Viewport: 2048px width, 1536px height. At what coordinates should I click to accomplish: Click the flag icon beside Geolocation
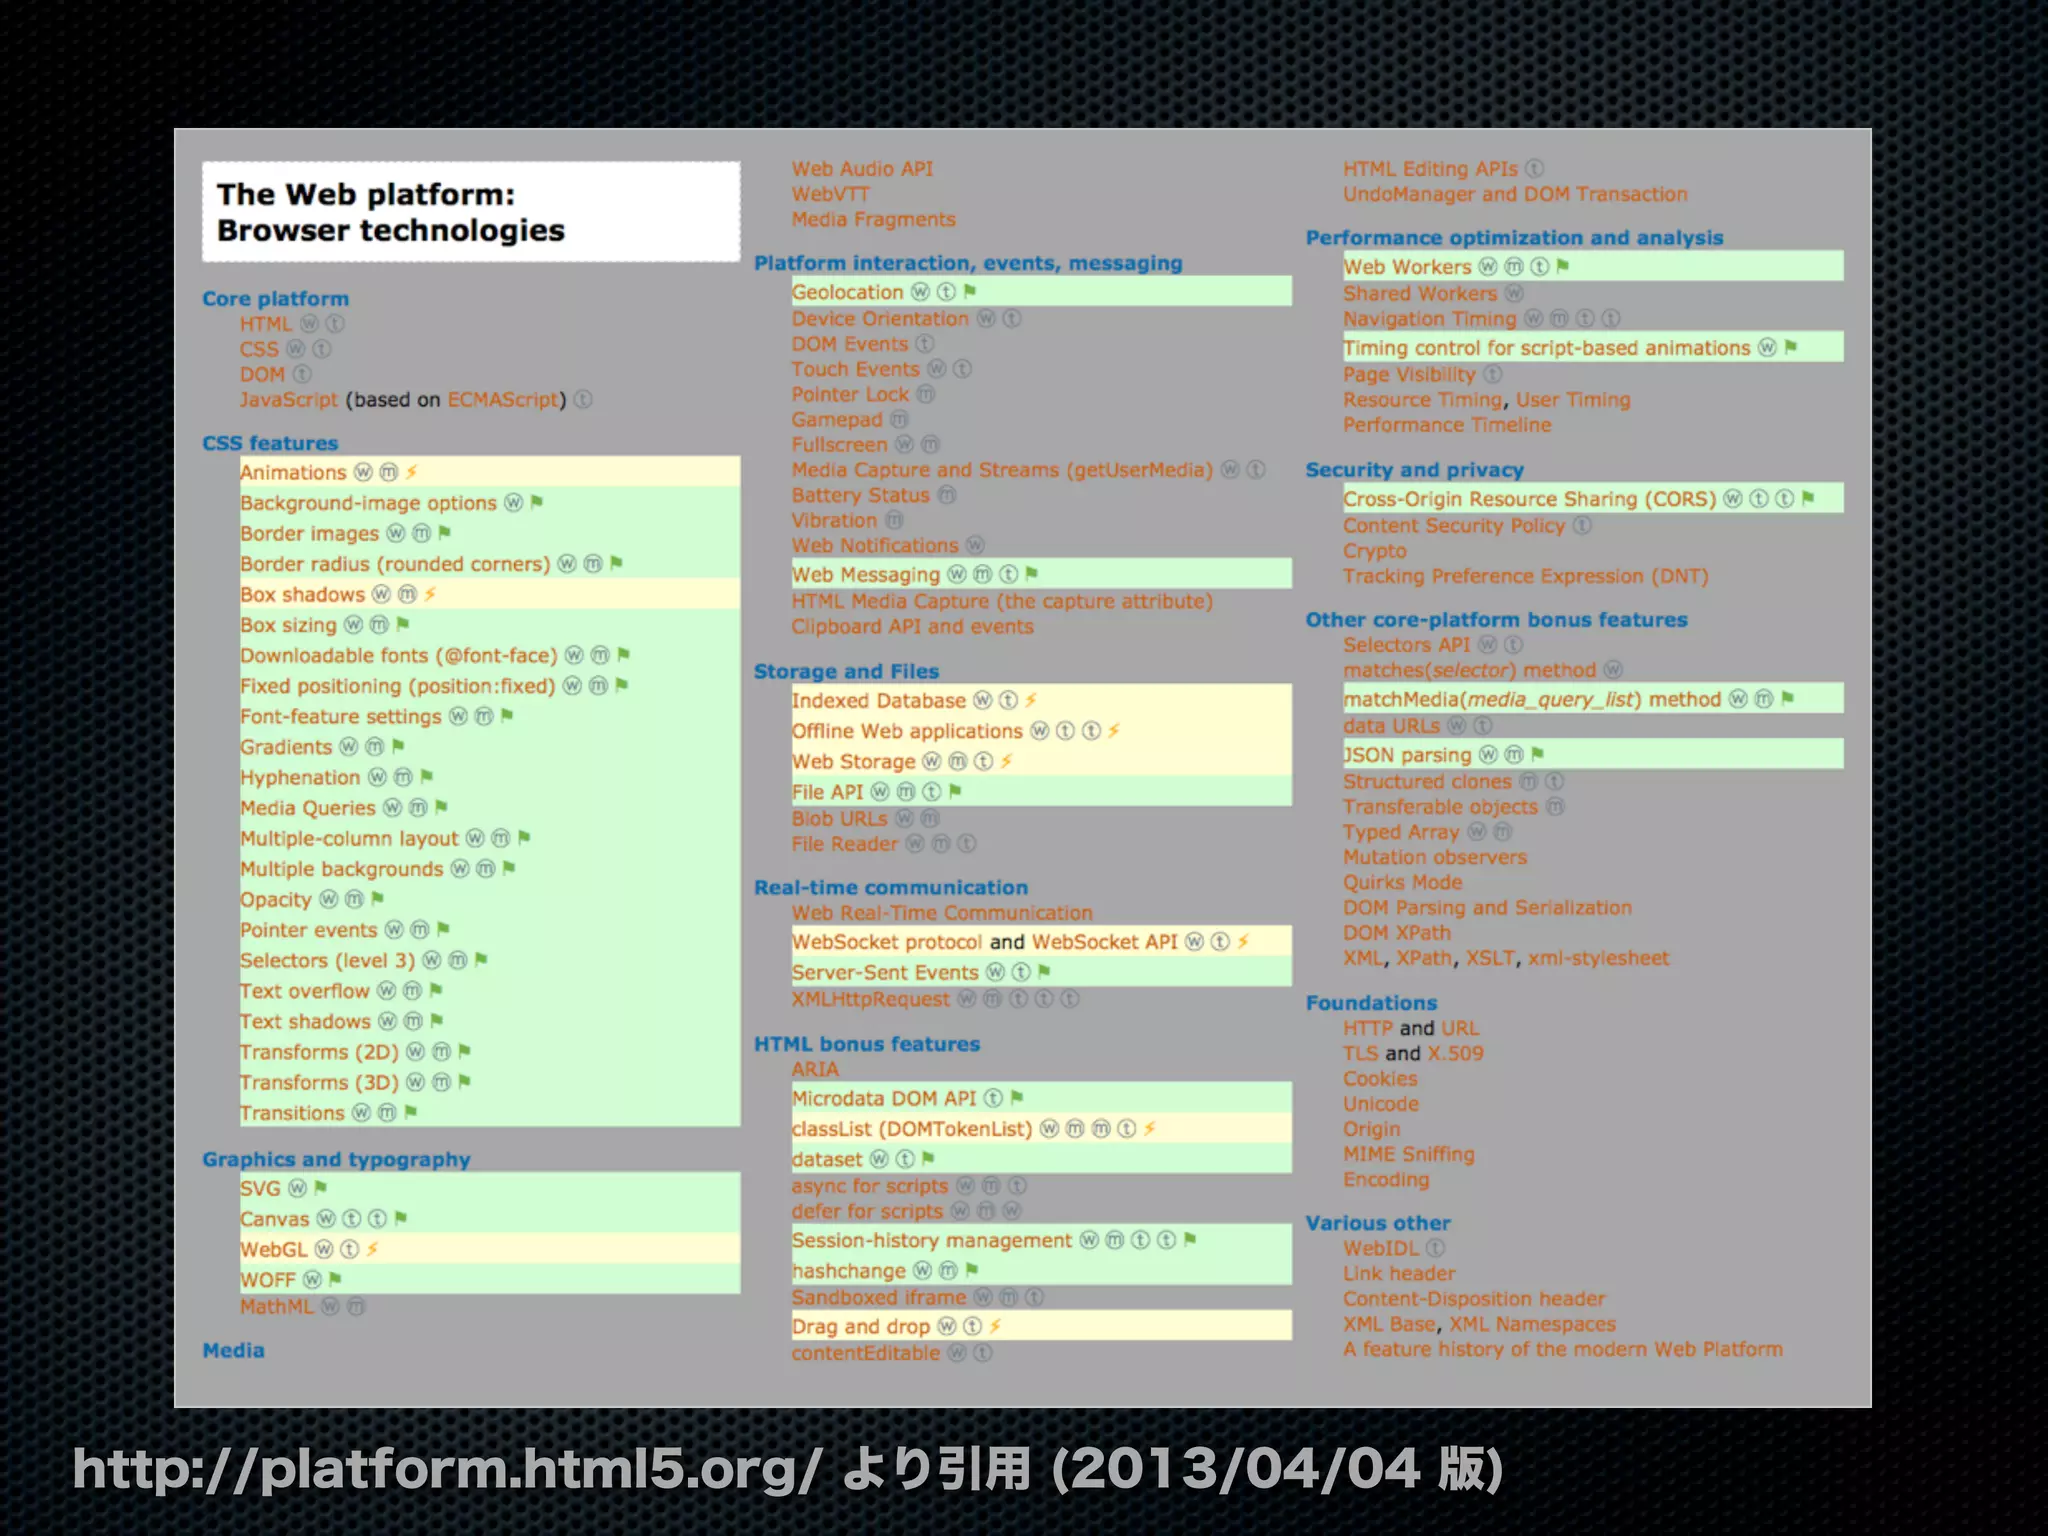tap(969, 291)
